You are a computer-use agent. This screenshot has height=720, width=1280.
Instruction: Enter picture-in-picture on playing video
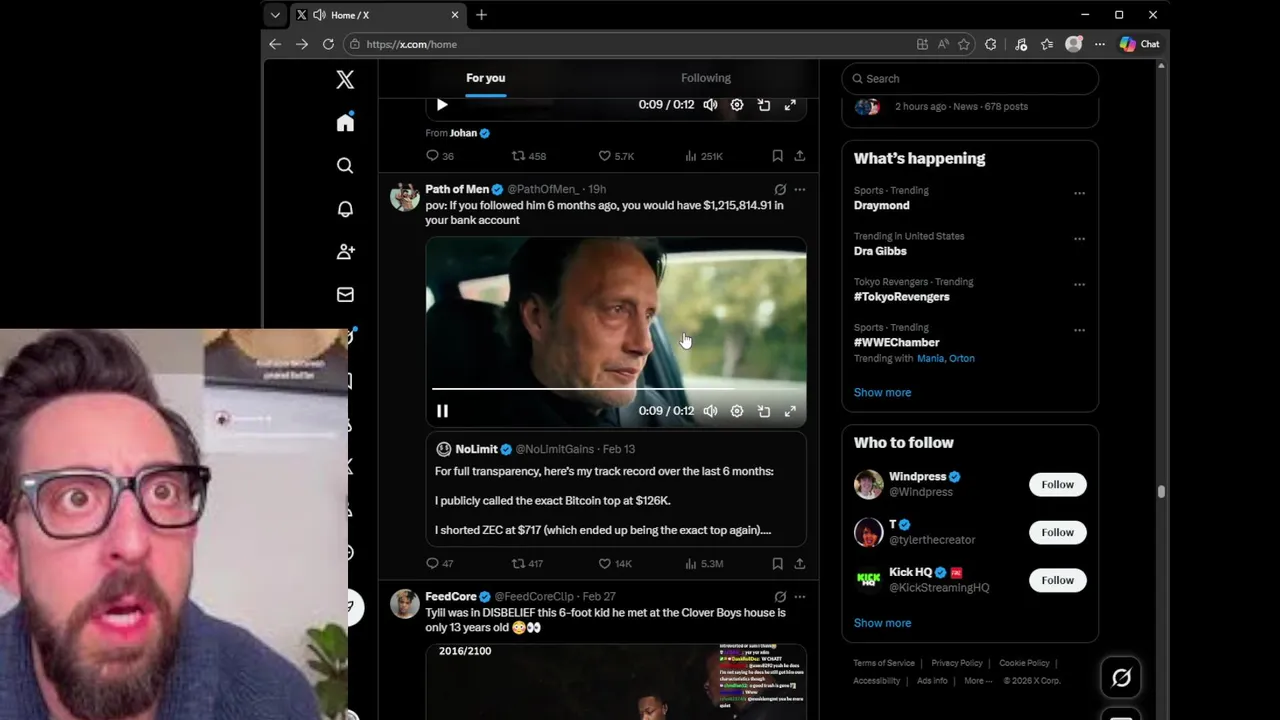click(764, 411)
